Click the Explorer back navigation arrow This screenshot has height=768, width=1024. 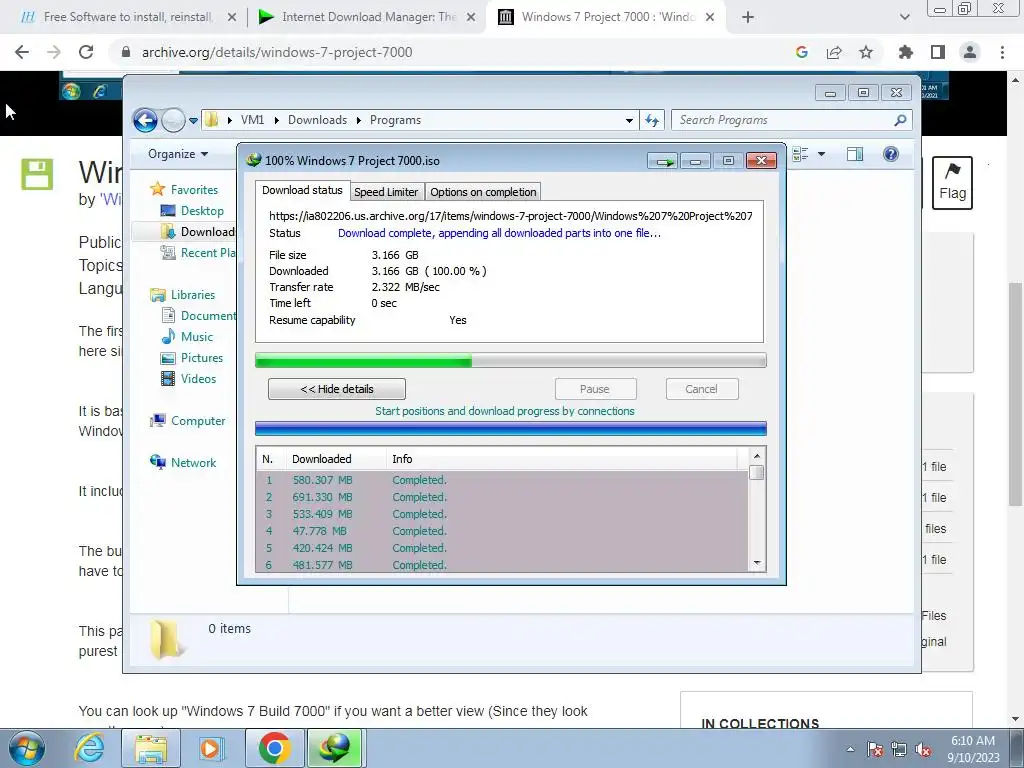(x=145, y=120)
